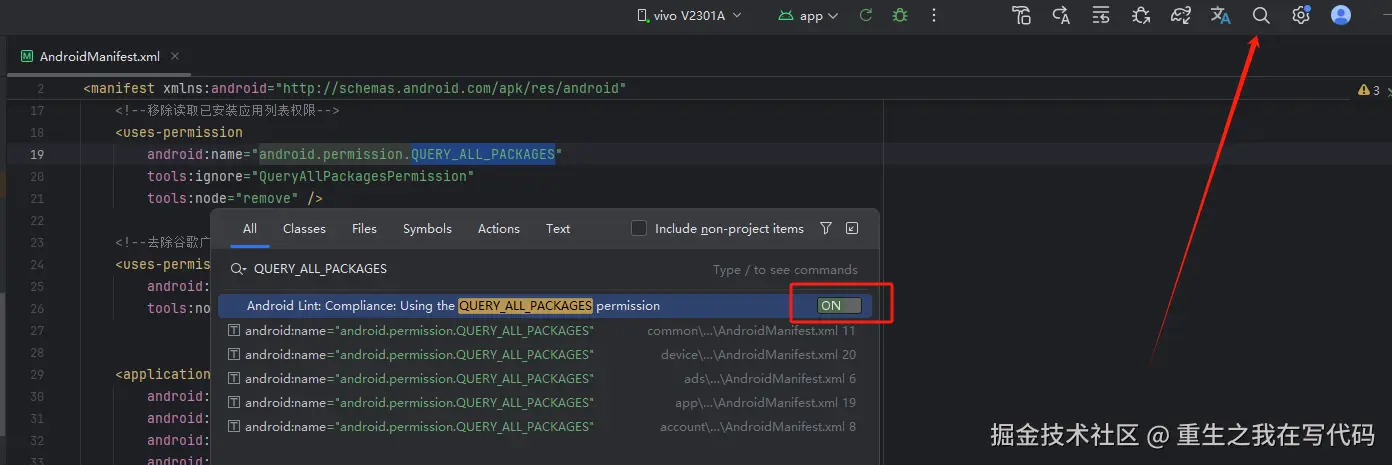This screenshot has width=1392, height=465.
Task: Toggle the Android Lint inspection ON switch
Action: point(840,306)
